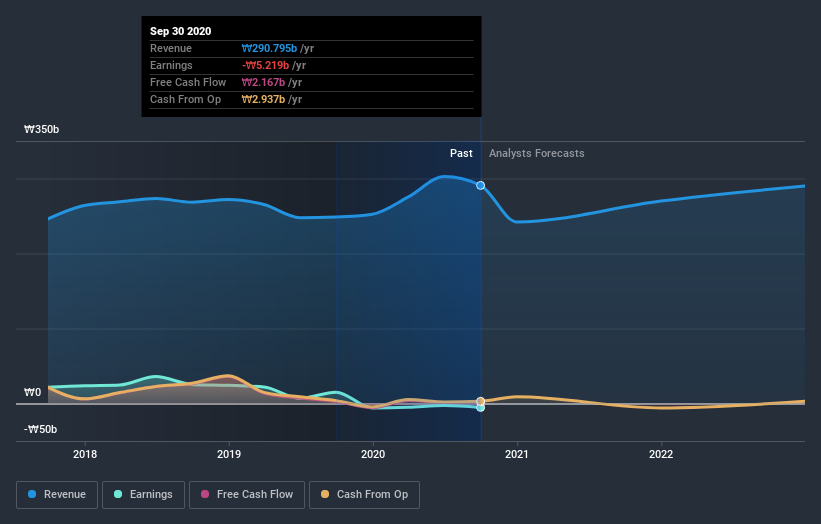Click the Cash From Op label in tooltip
The image size is (821, 524).
pos(185,99)
